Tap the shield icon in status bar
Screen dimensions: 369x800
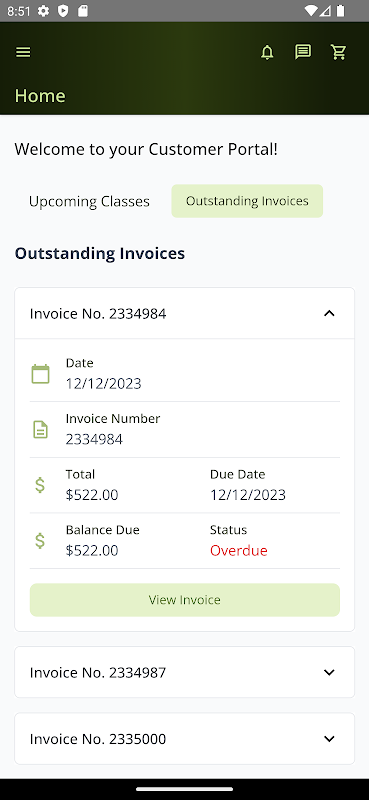point(63,11)
